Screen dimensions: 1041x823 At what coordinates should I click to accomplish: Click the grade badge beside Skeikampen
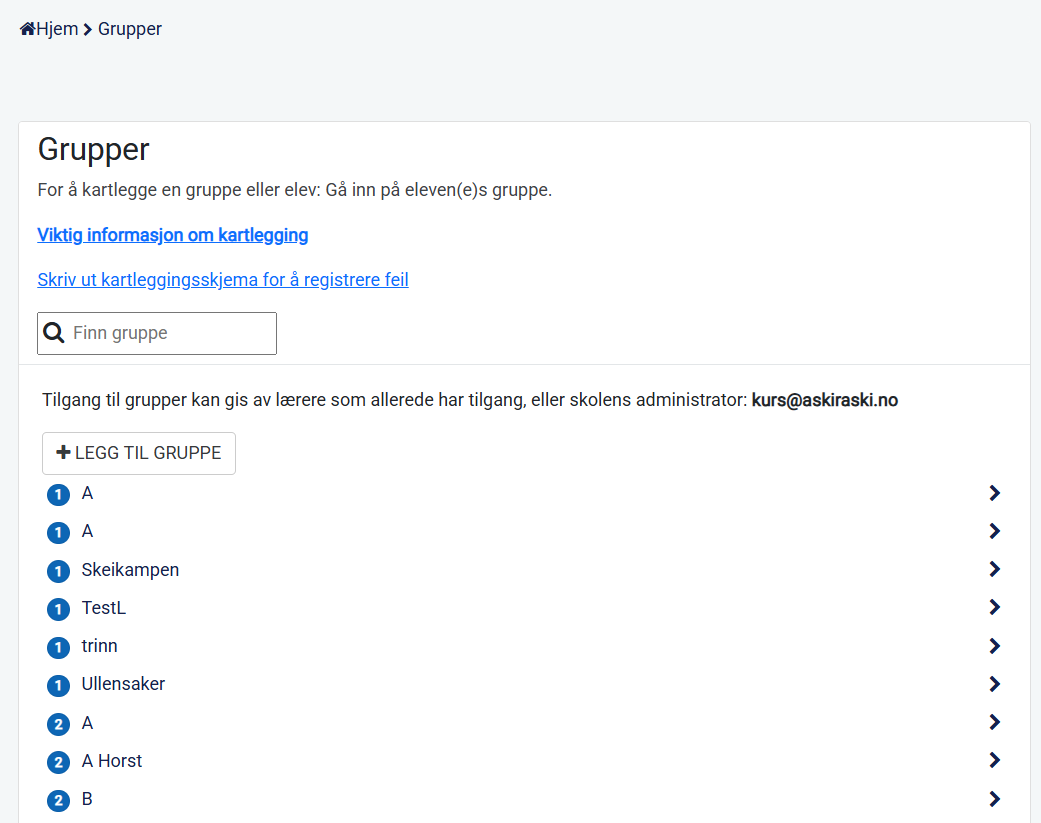tap(58, 571)
